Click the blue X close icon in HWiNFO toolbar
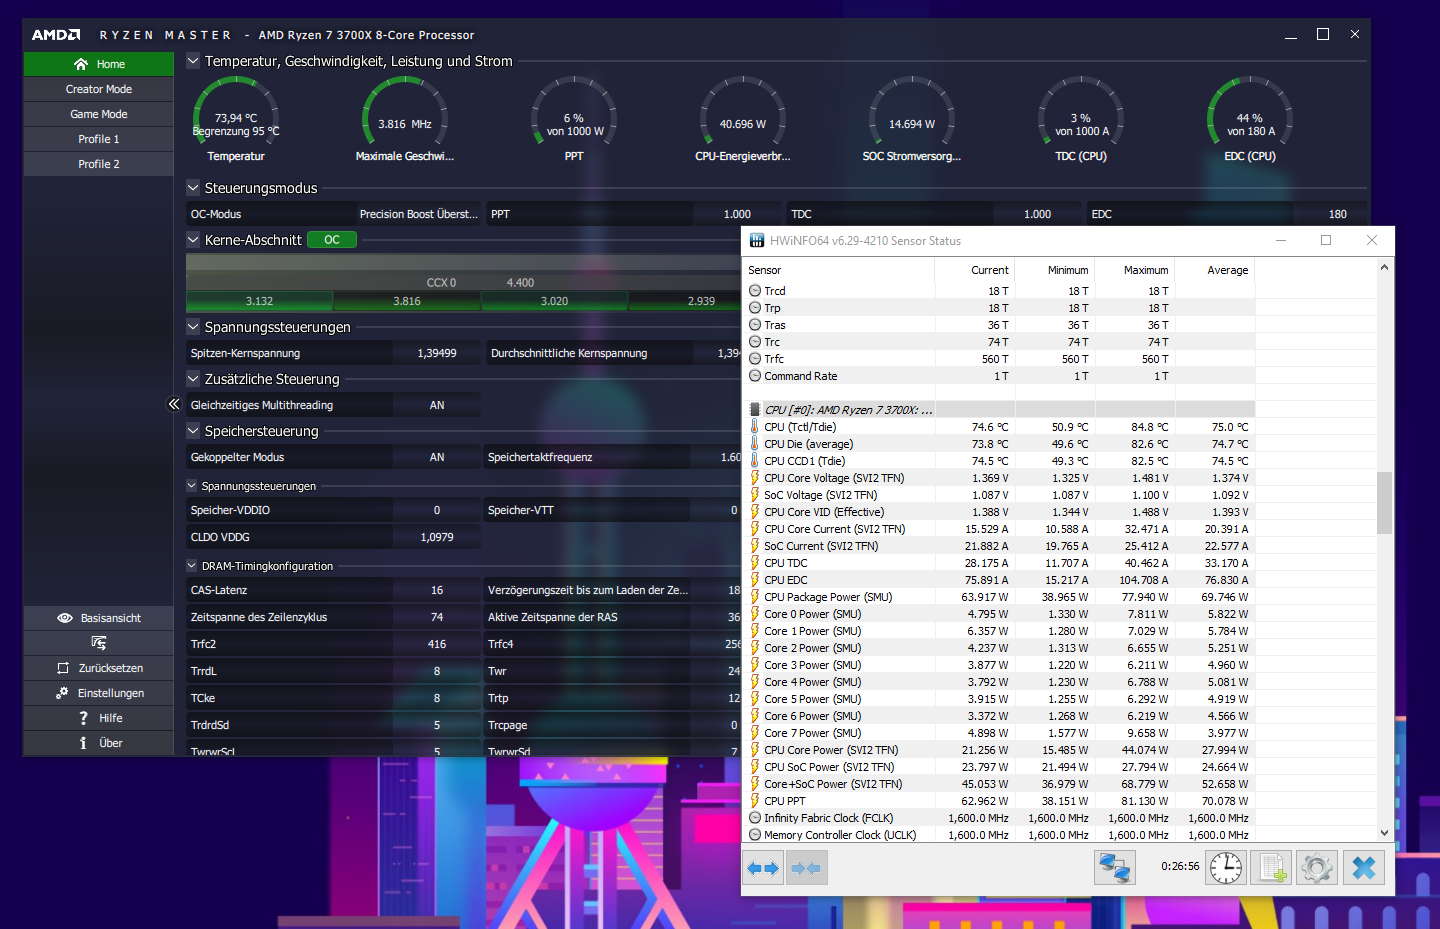1440x929 pixels. point(1364,867)
